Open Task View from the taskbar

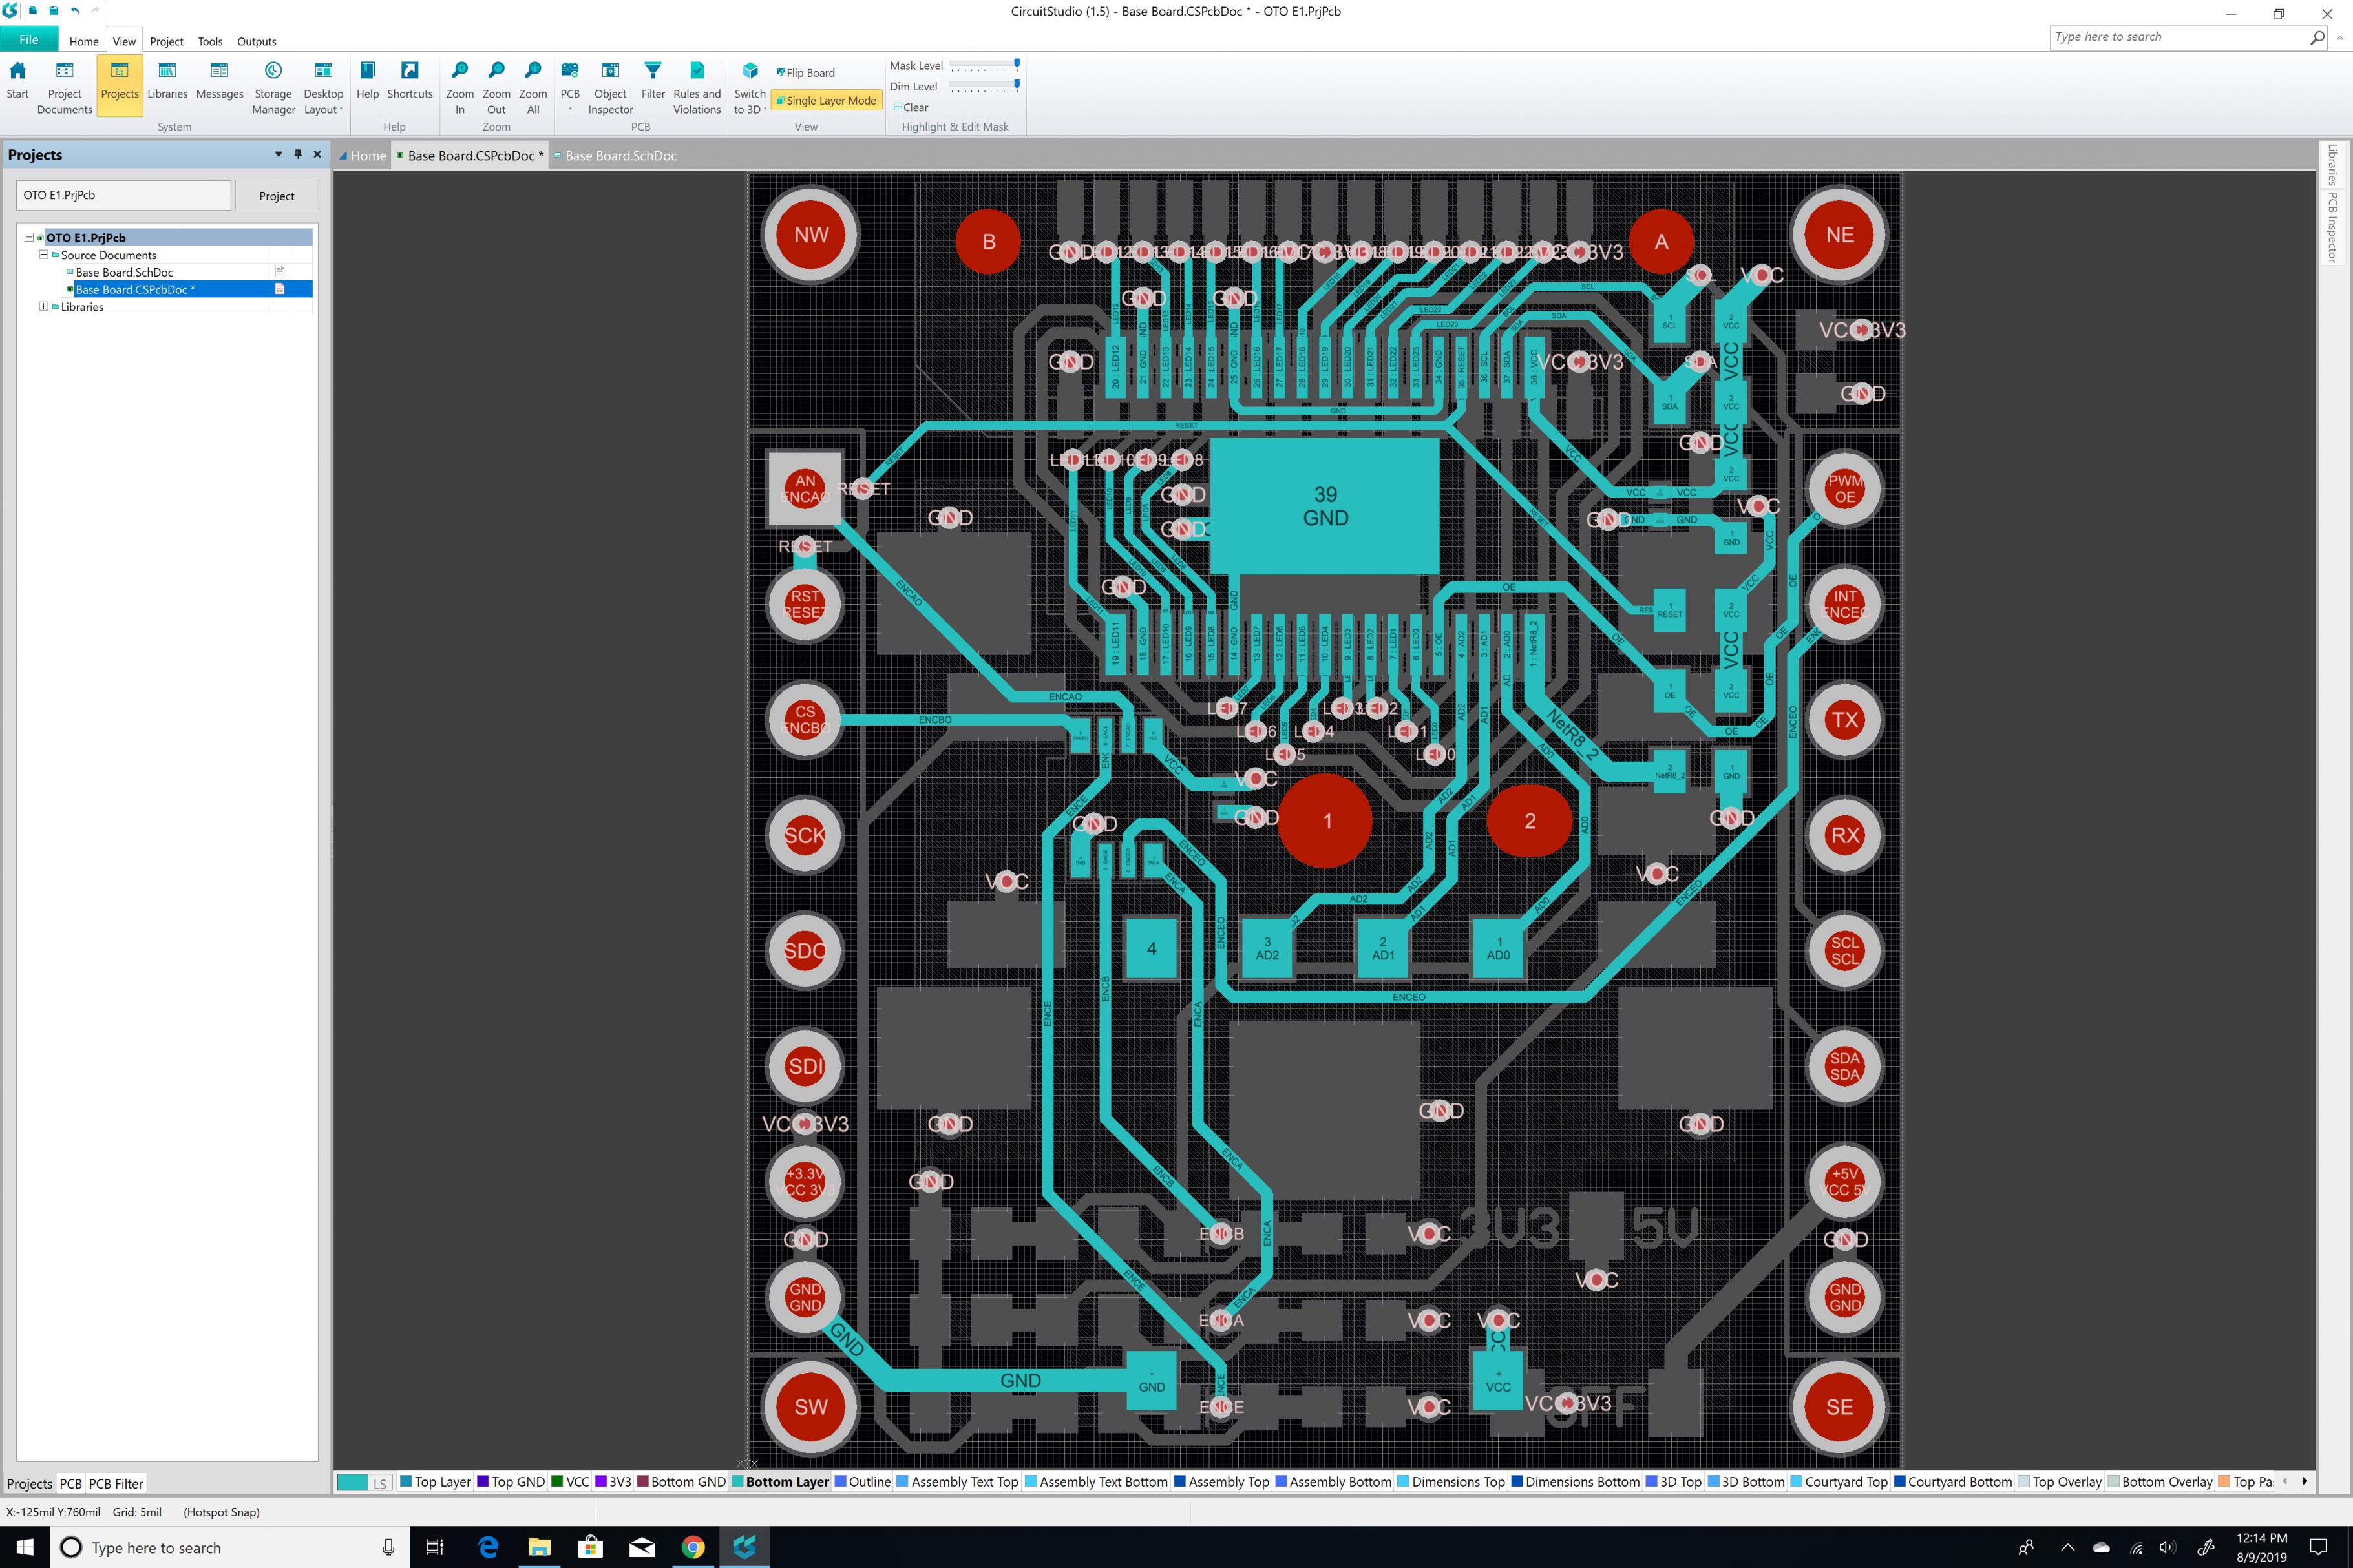(x=434, y=1547)
